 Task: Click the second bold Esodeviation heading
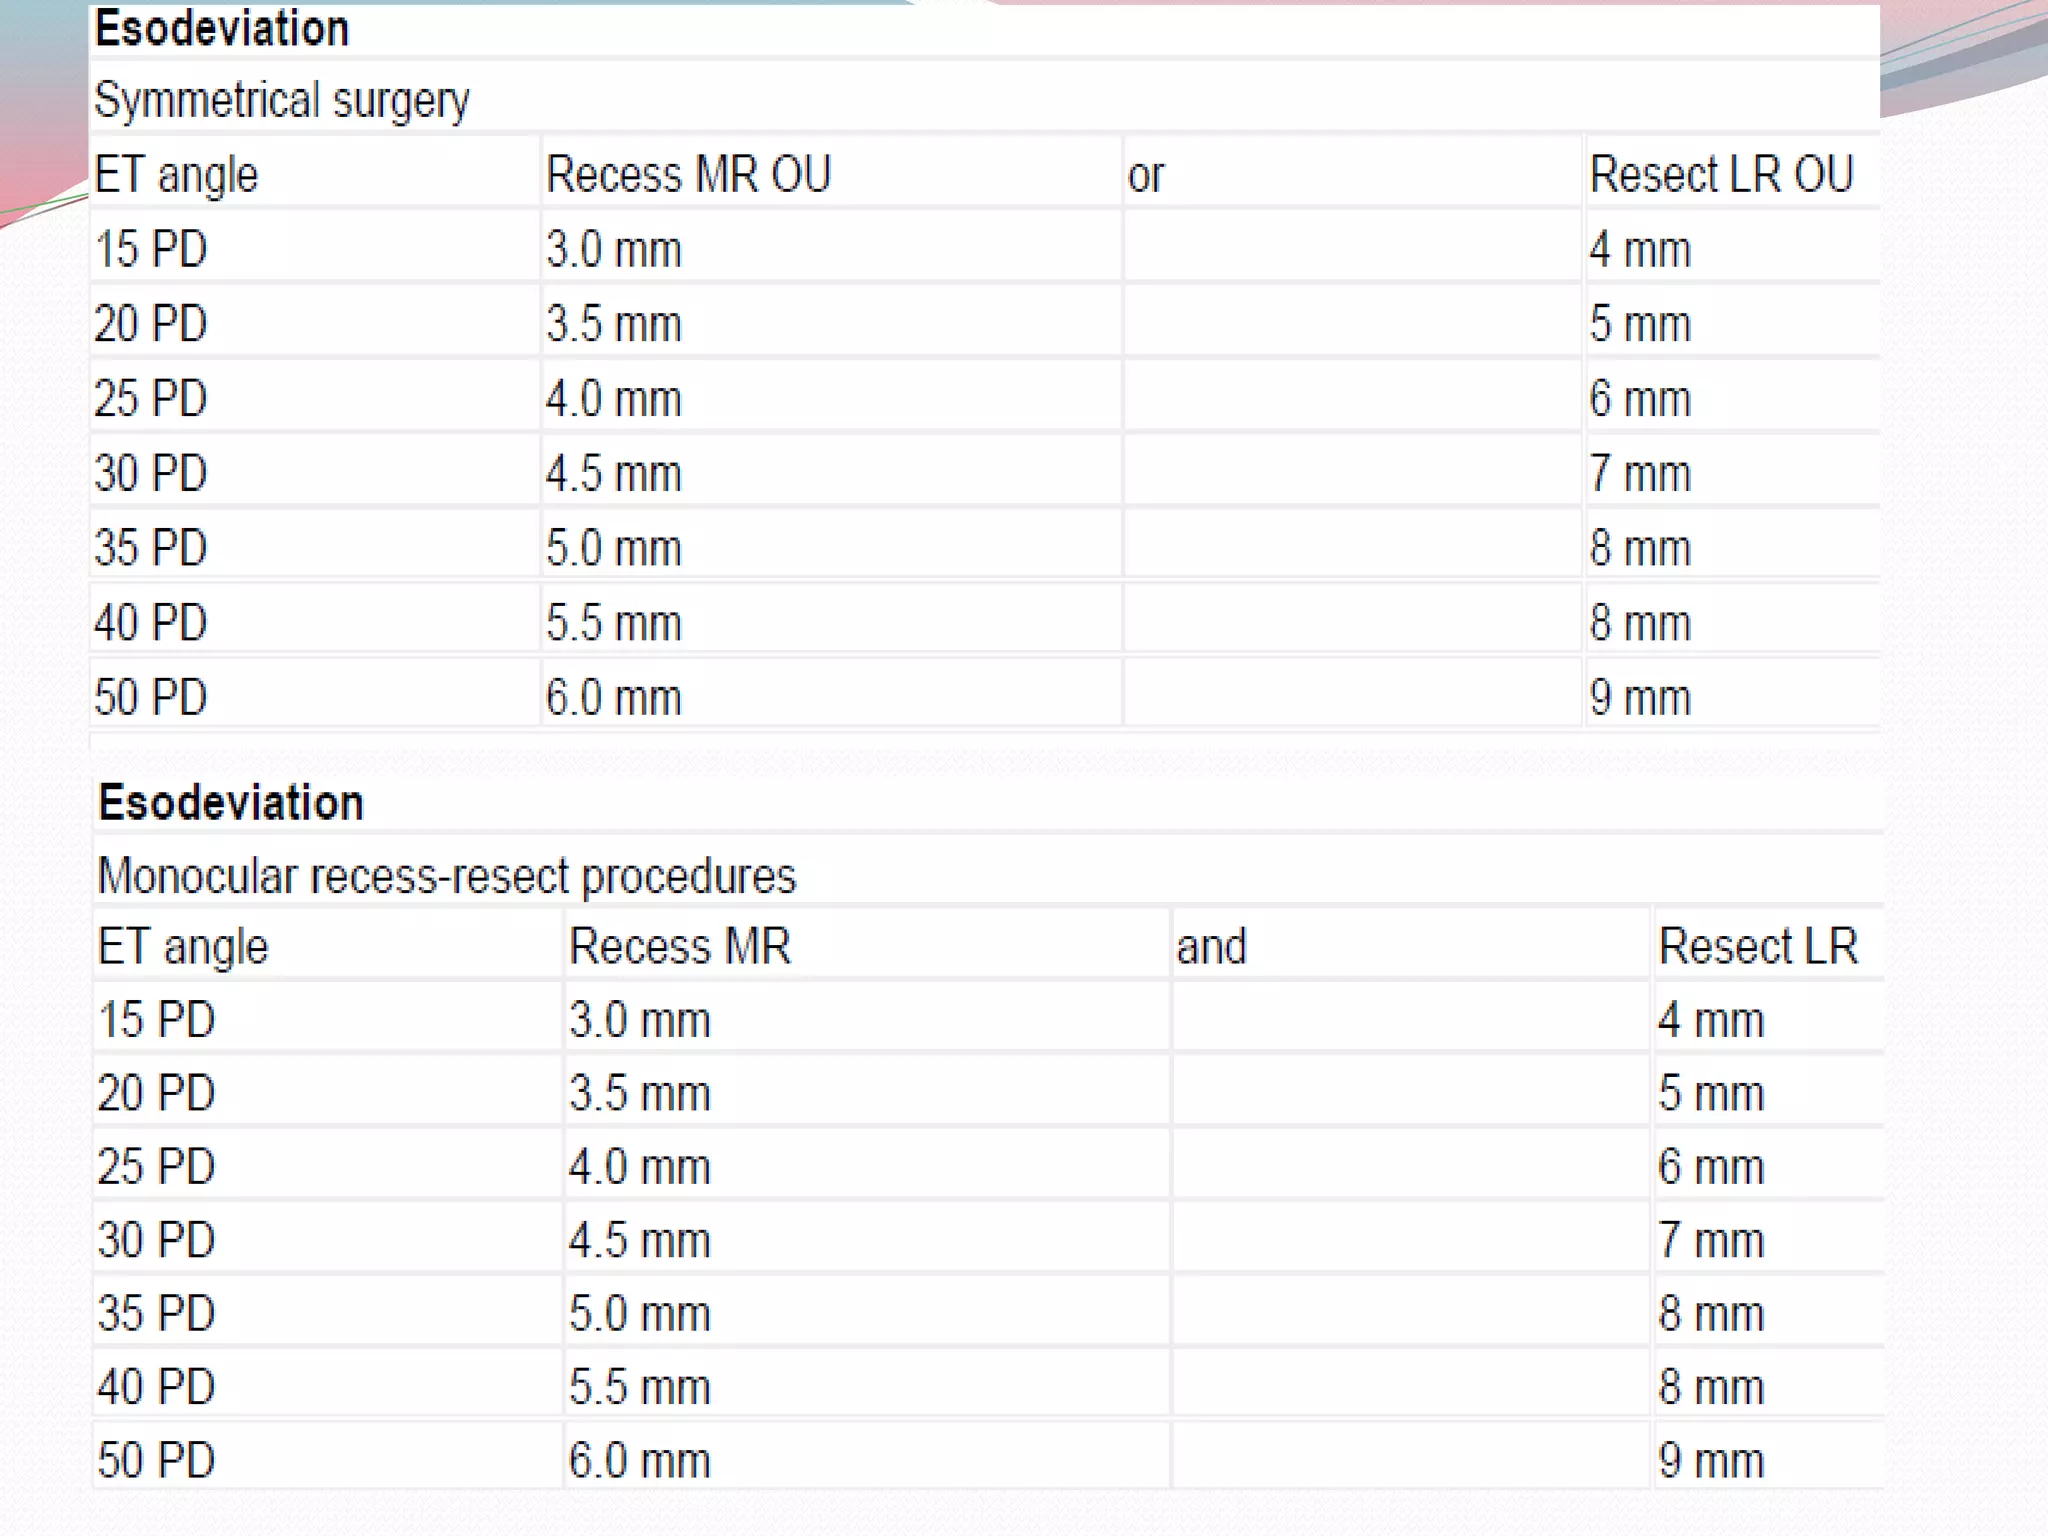tap(230, 803)
